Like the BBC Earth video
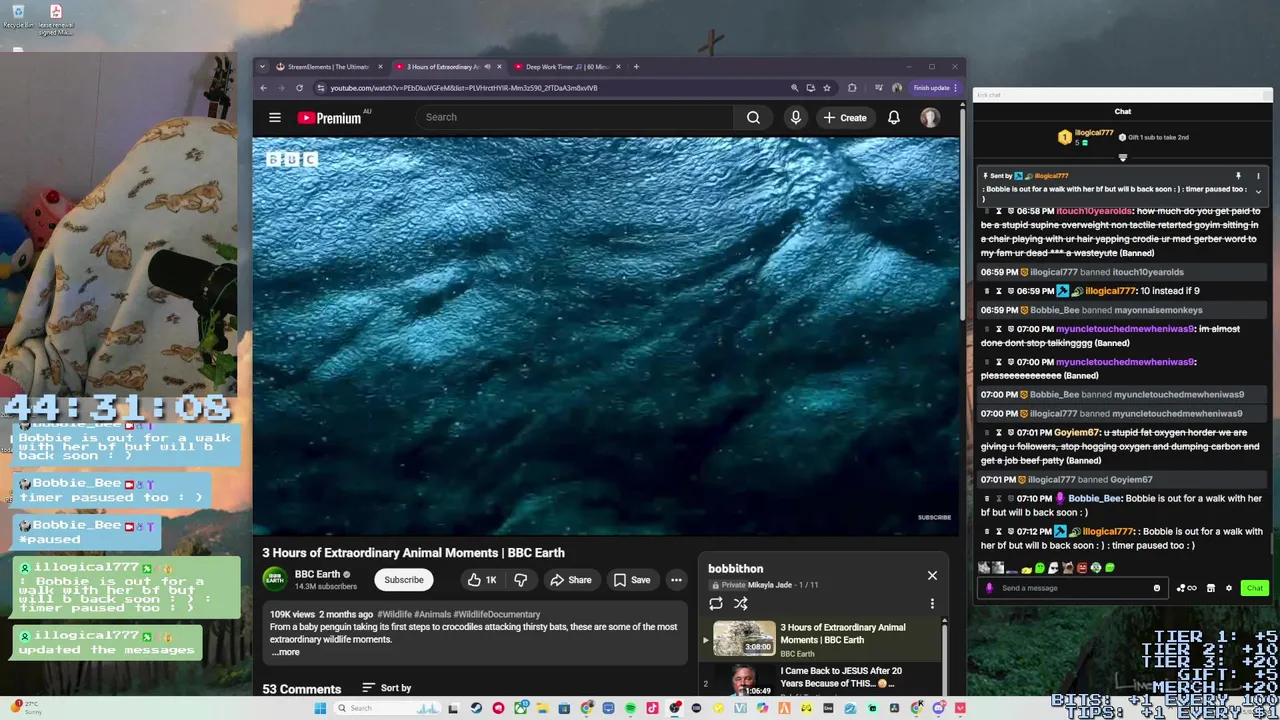 (481, 580)
